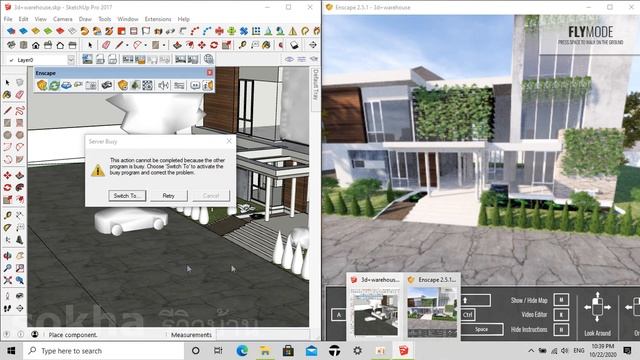Image resolution: width=640 pixels, height=360 pixels.
Task: Select the Scale tool in left palette
Action: (x=7, y=200)
